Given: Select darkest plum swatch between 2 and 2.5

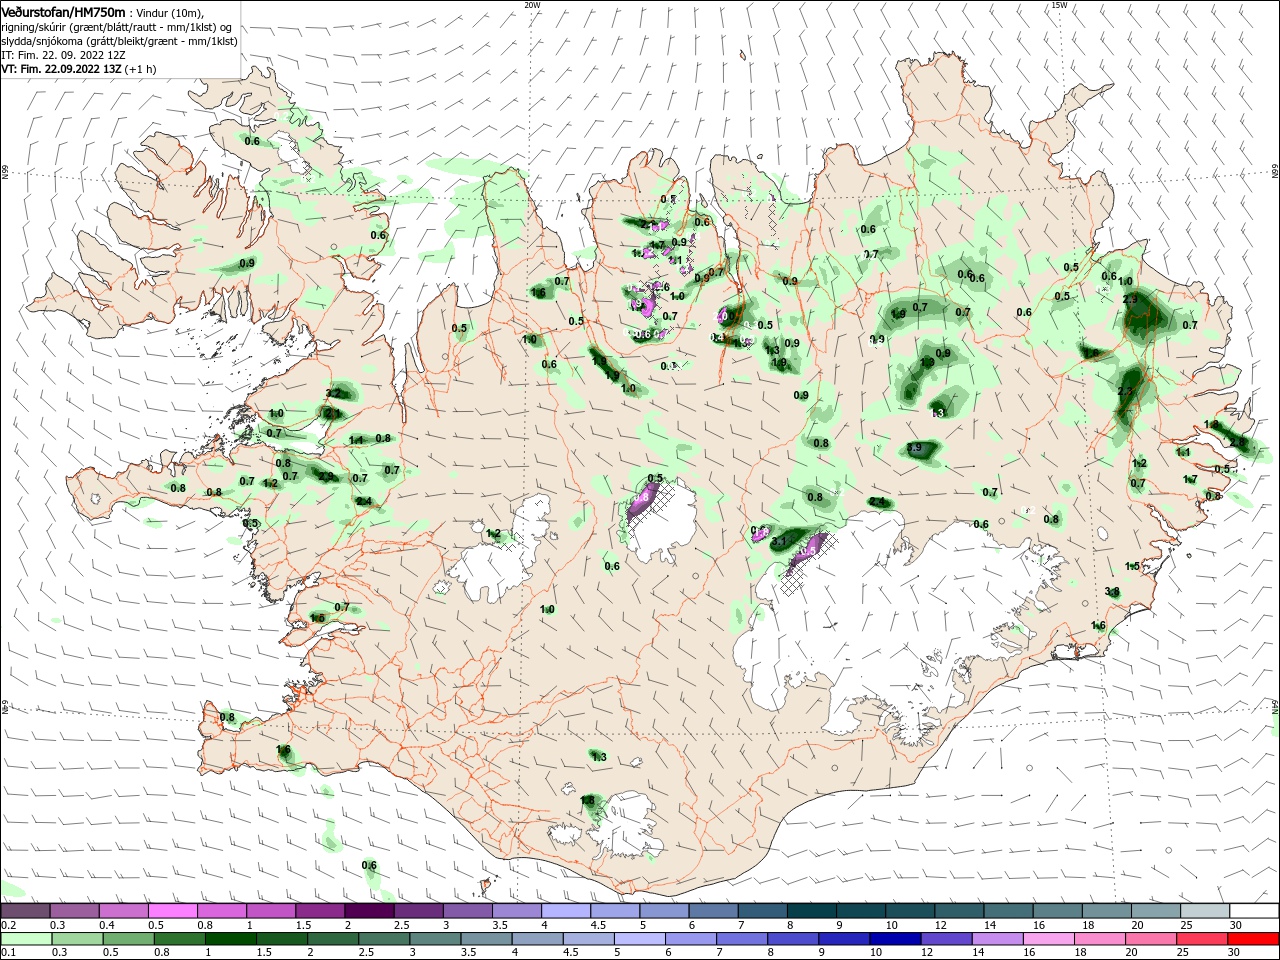Looking at the screenshot, I should [x=369, y=911].
